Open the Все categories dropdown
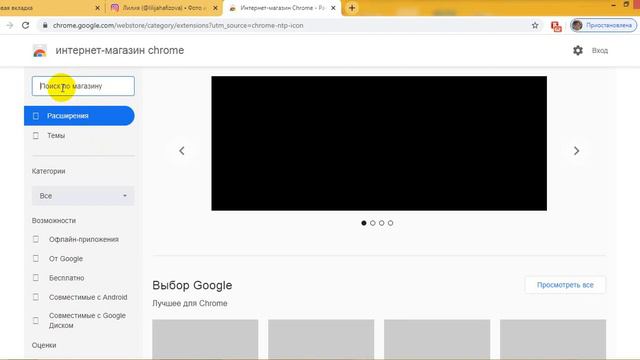Viewport: 640px width, 360px height. 83,196
